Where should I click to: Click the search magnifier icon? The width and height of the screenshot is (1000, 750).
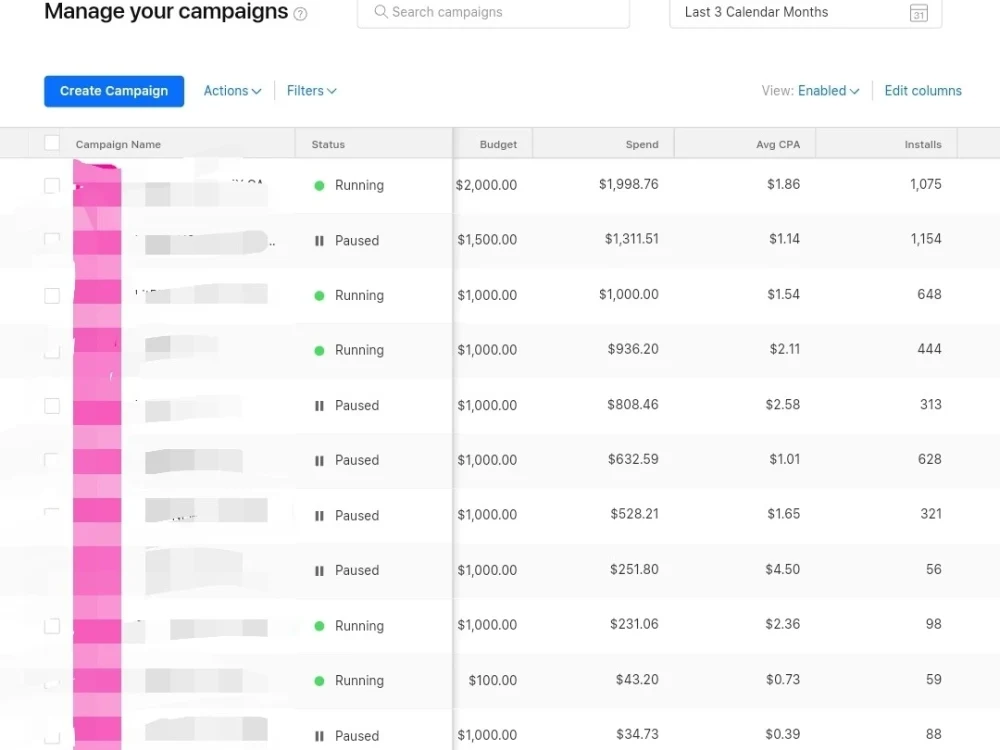(381, 11)
